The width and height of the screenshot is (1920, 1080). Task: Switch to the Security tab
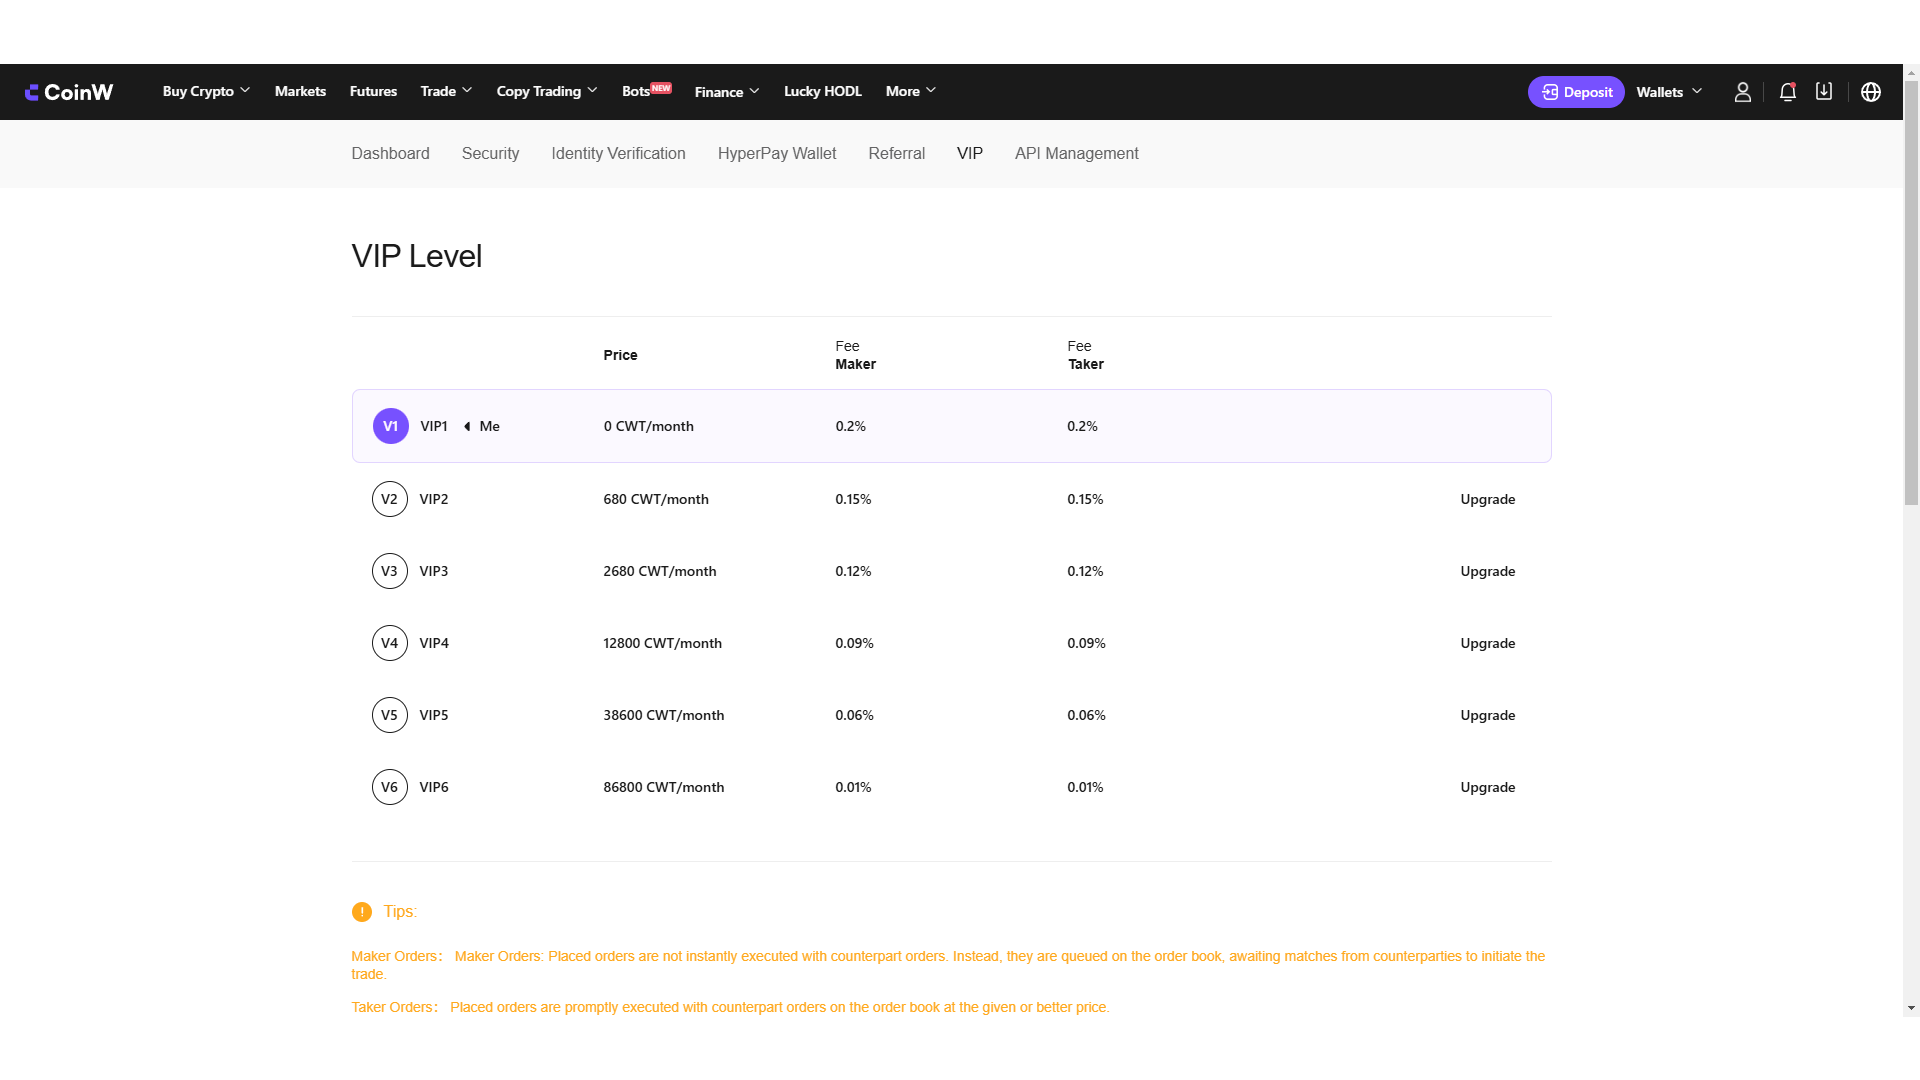pos(490,153)
